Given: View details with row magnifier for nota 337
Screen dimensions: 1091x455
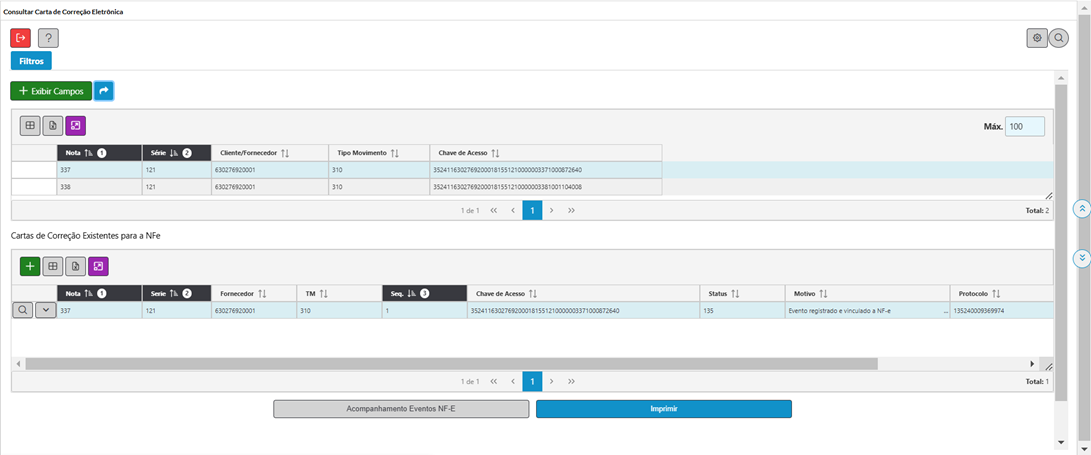Looking at the screenshot, I should point(22,310).
